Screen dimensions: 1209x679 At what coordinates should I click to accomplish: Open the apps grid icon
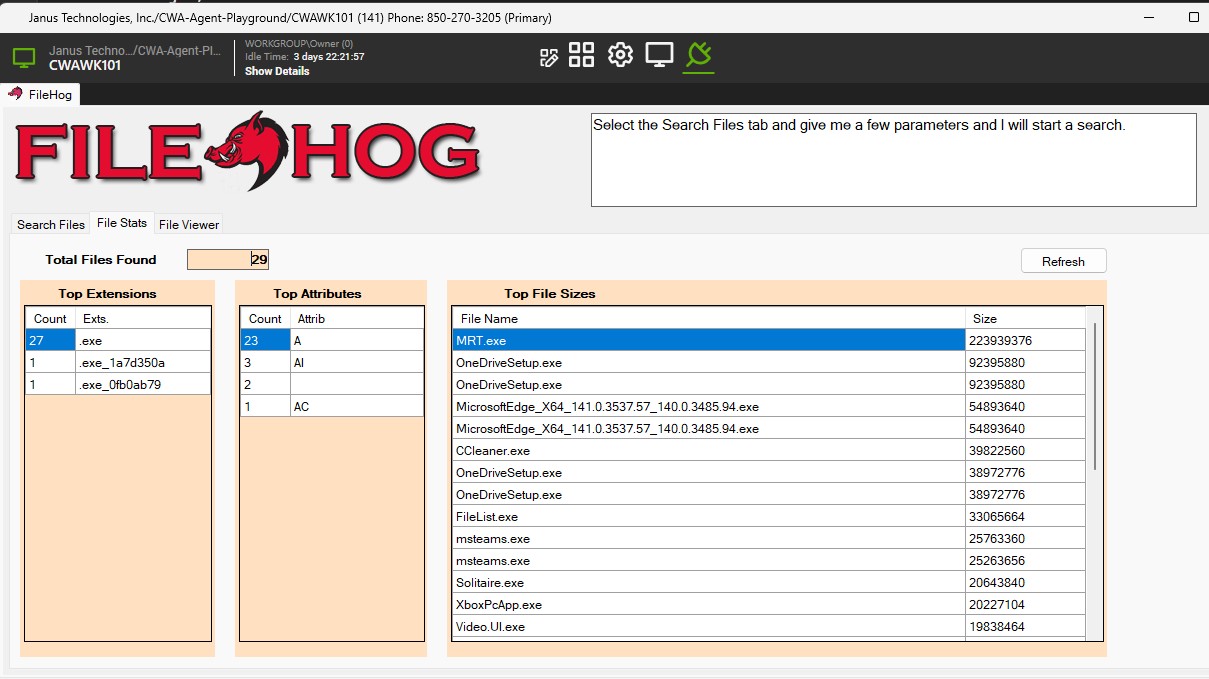581,55
